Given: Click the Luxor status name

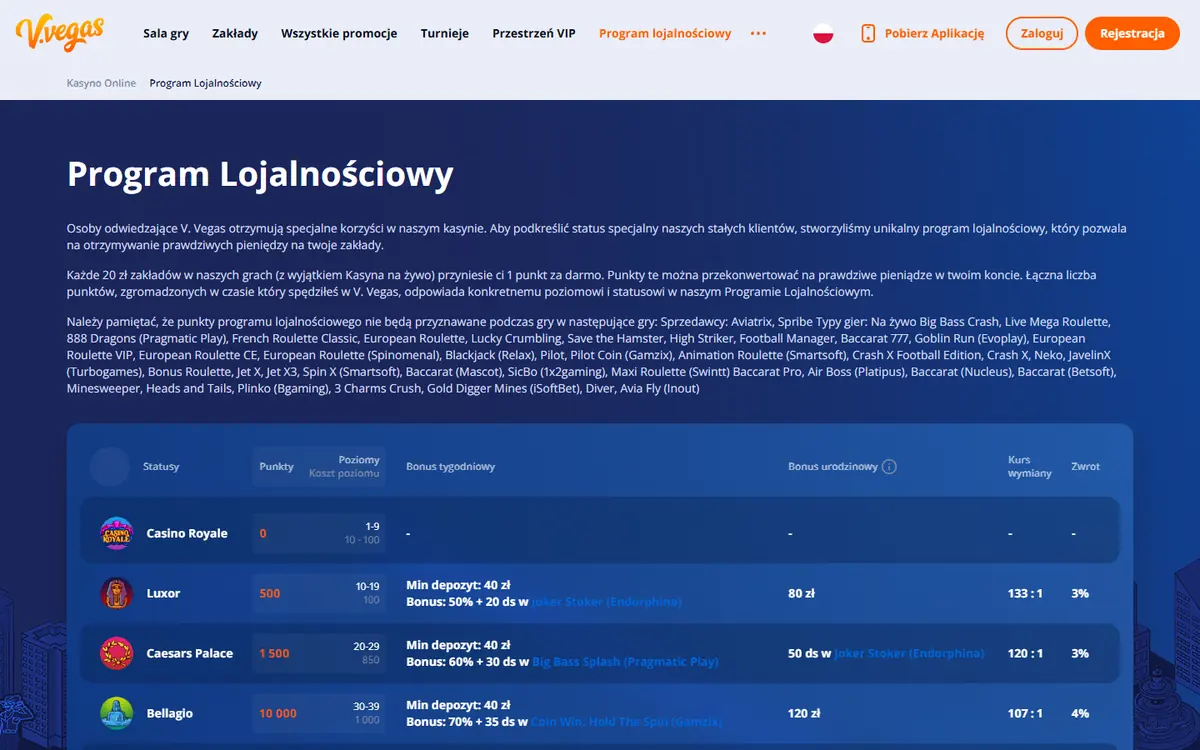Looking at the screenshot, I should (163, 593).
